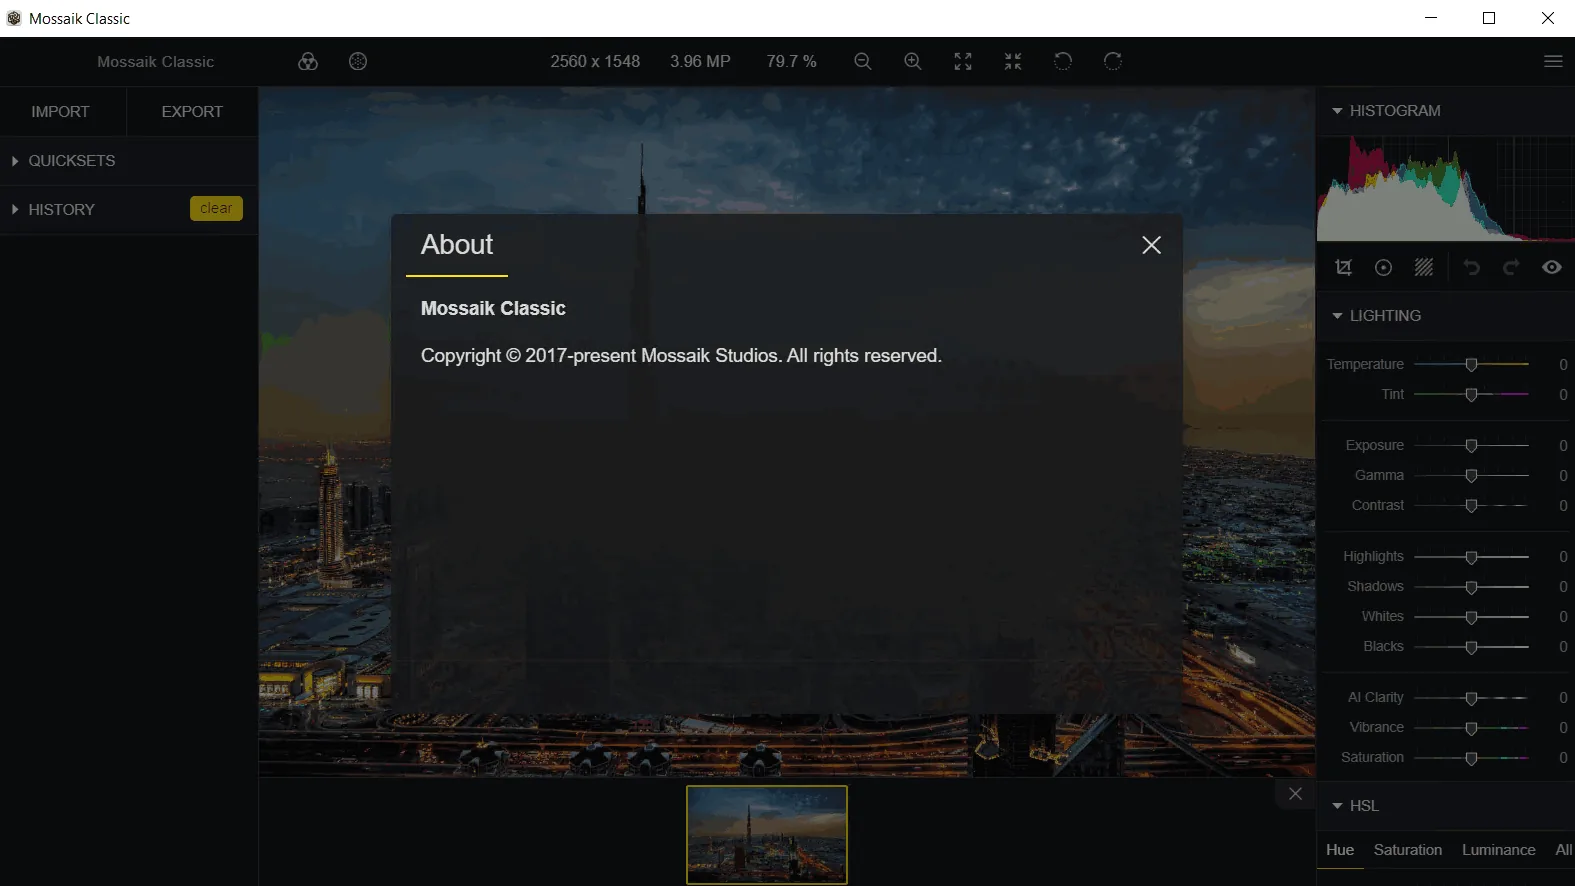This screenshot has height=886, width=1575.
Task: Select the hatched gradient filter icon
Action: point(1424,267)
